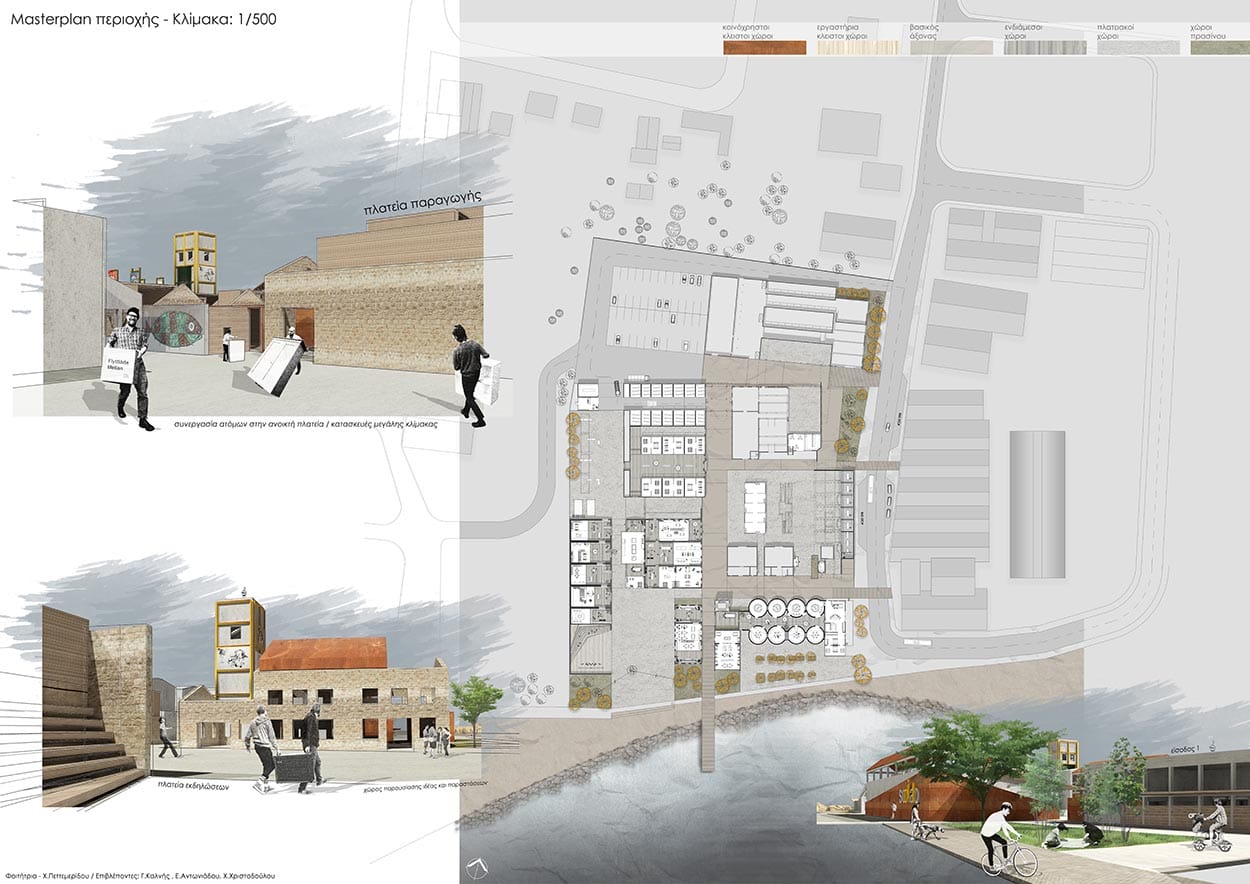Pick the ενδιάμεσοι χώροι striped grey swatch
The height and width of the screenshot is (884, 1250).
pos(1045,47)
